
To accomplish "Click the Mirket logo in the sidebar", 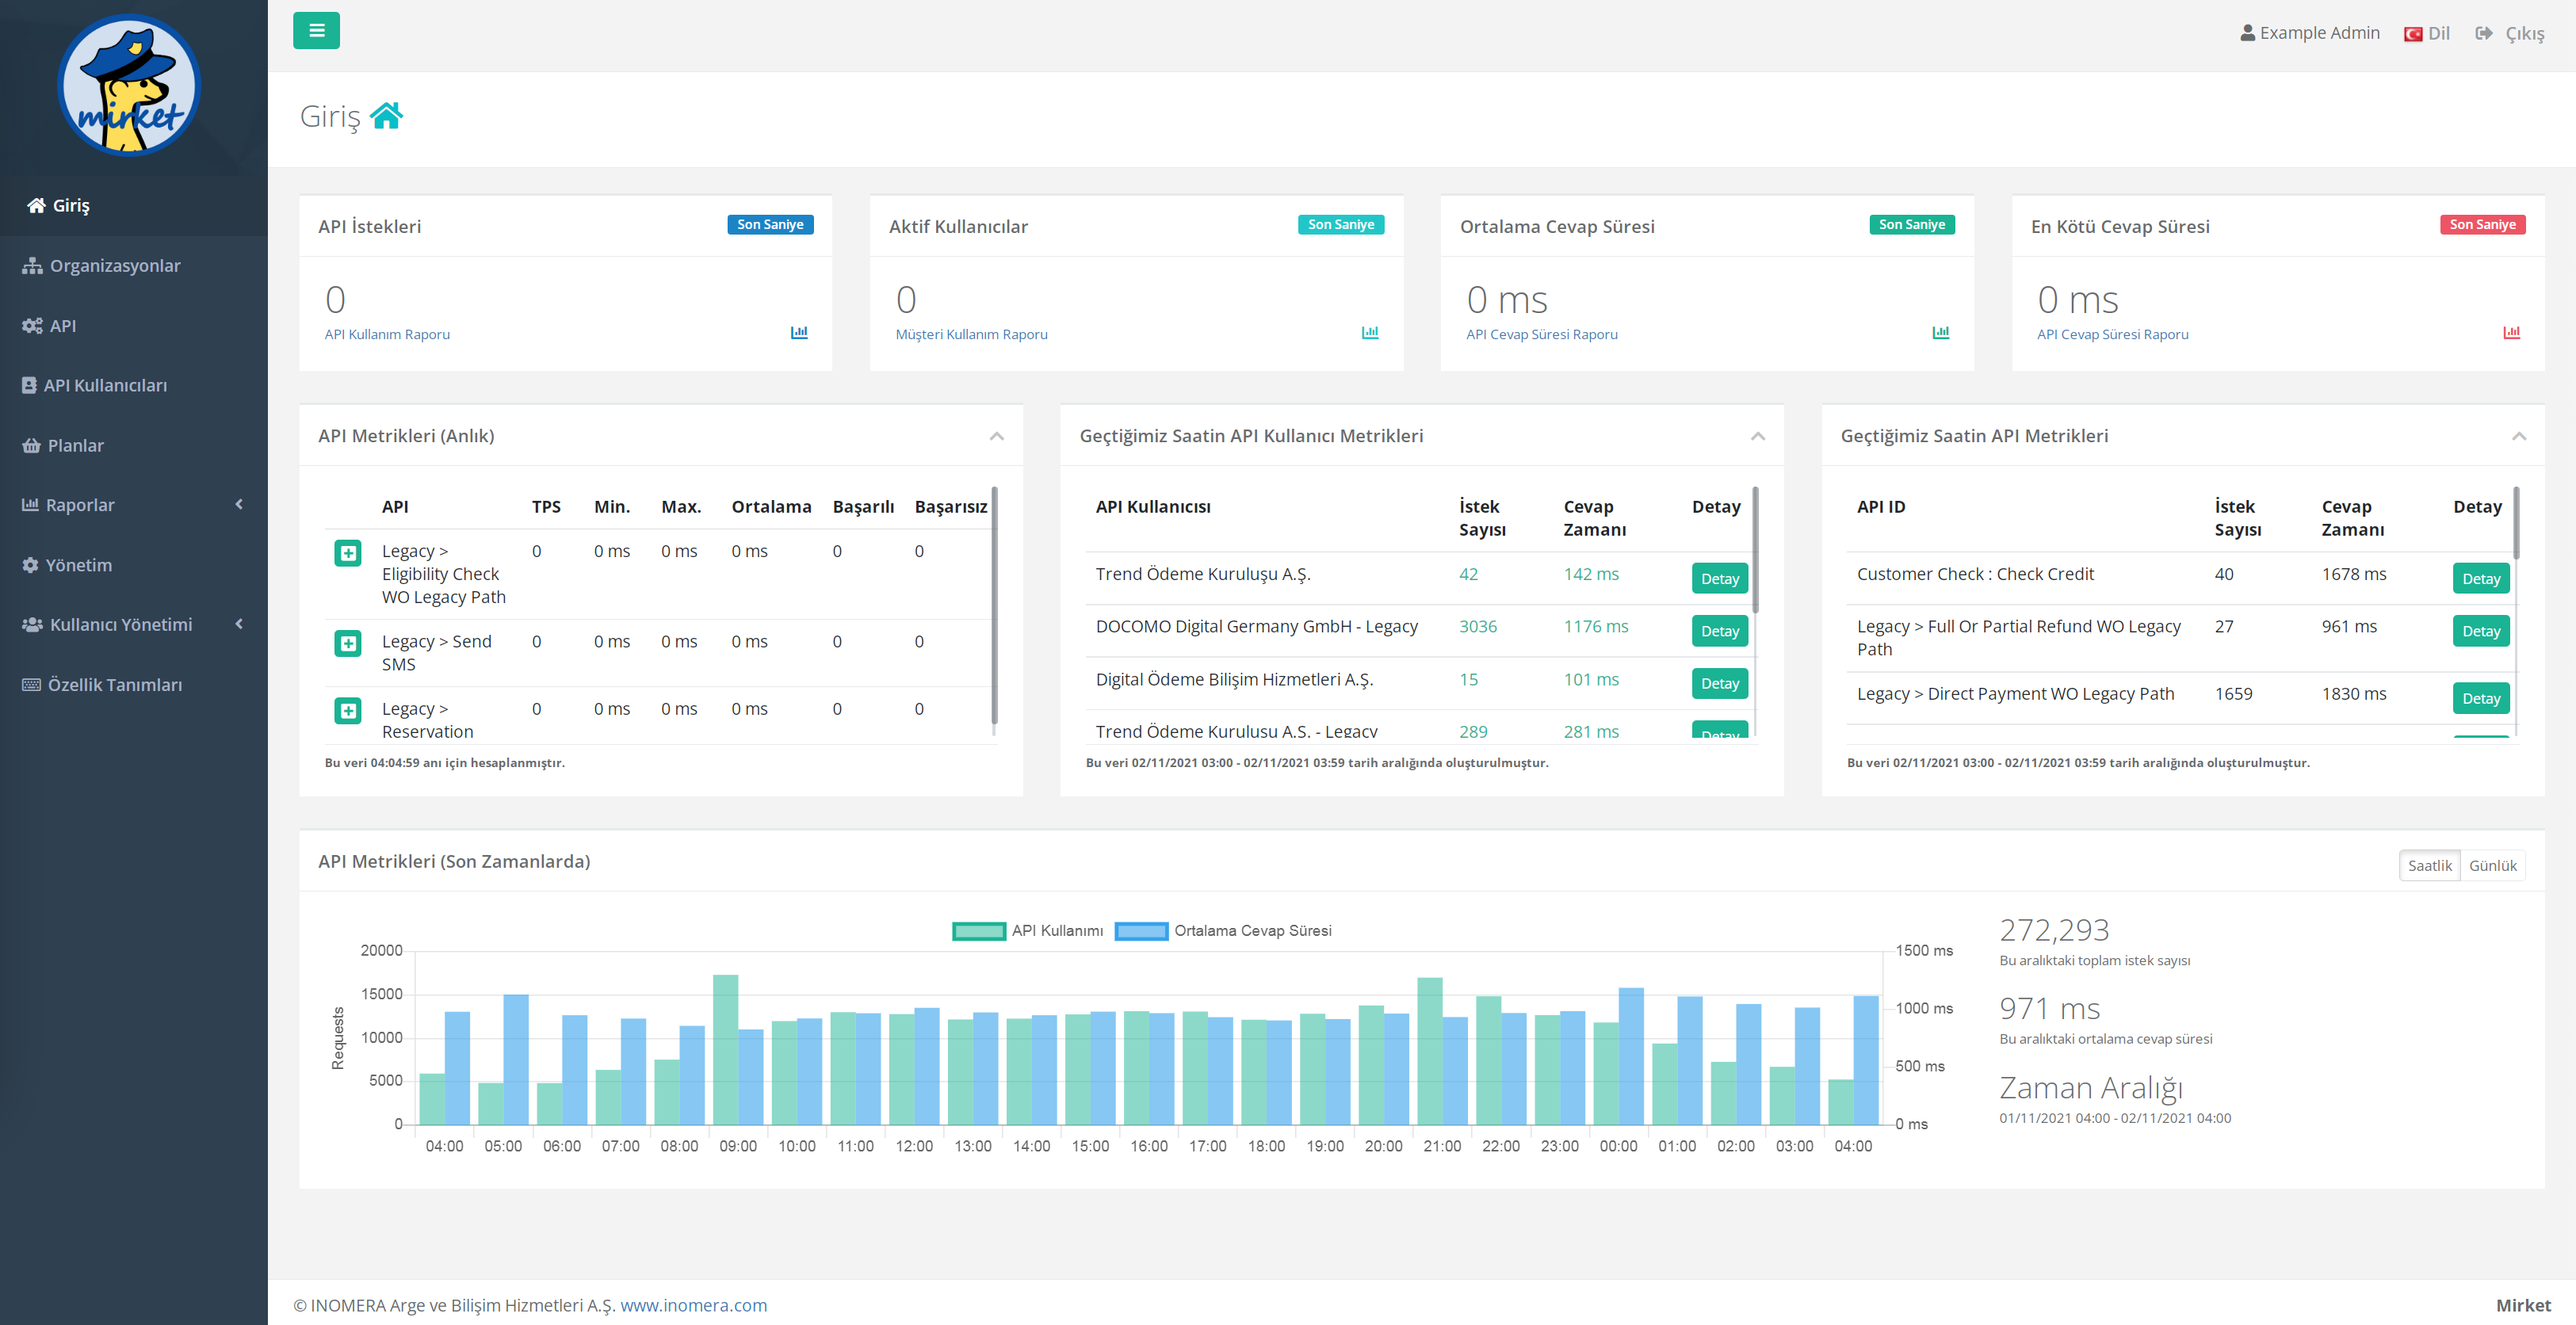I will coord(129,85).
